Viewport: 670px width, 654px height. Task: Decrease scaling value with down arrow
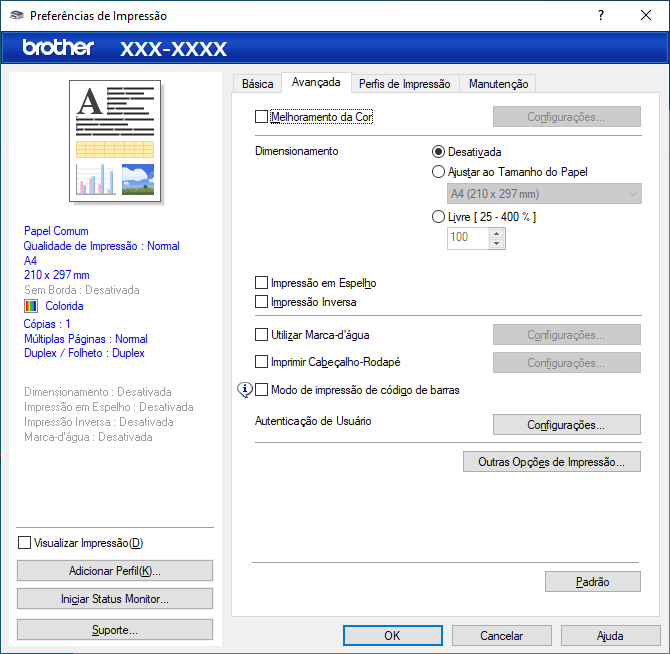tap(497, 243)
